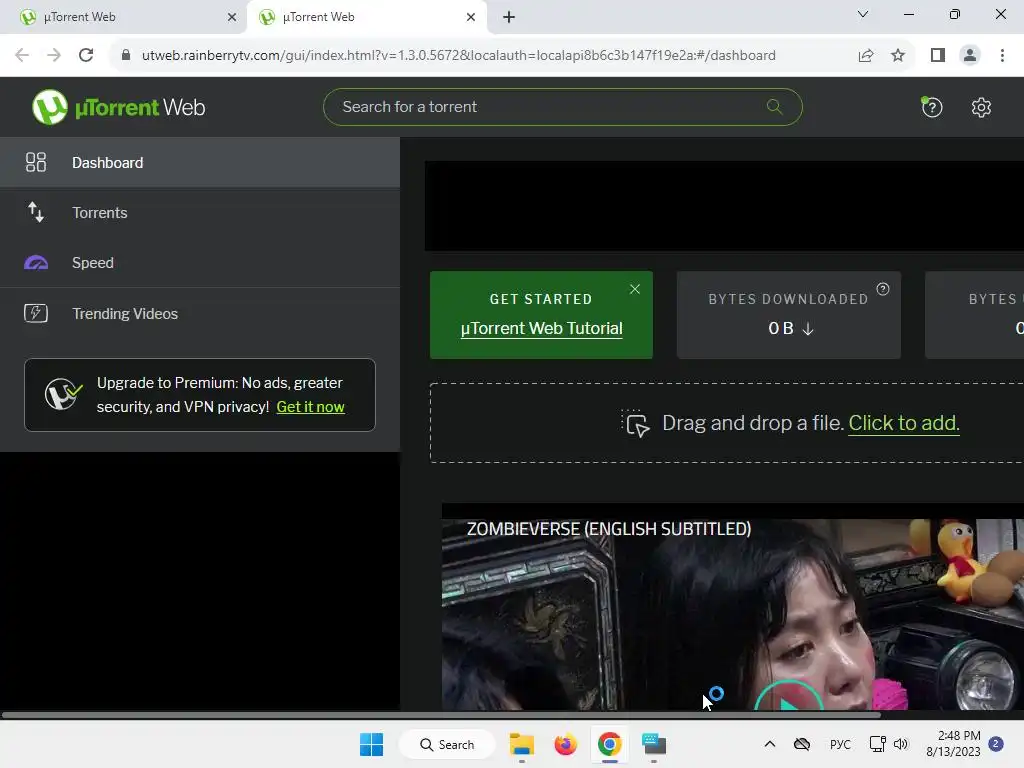Viewport: 1024px width, 768px height.
Task: Open the terminal app on taskbar
Action: coord(654,744)
